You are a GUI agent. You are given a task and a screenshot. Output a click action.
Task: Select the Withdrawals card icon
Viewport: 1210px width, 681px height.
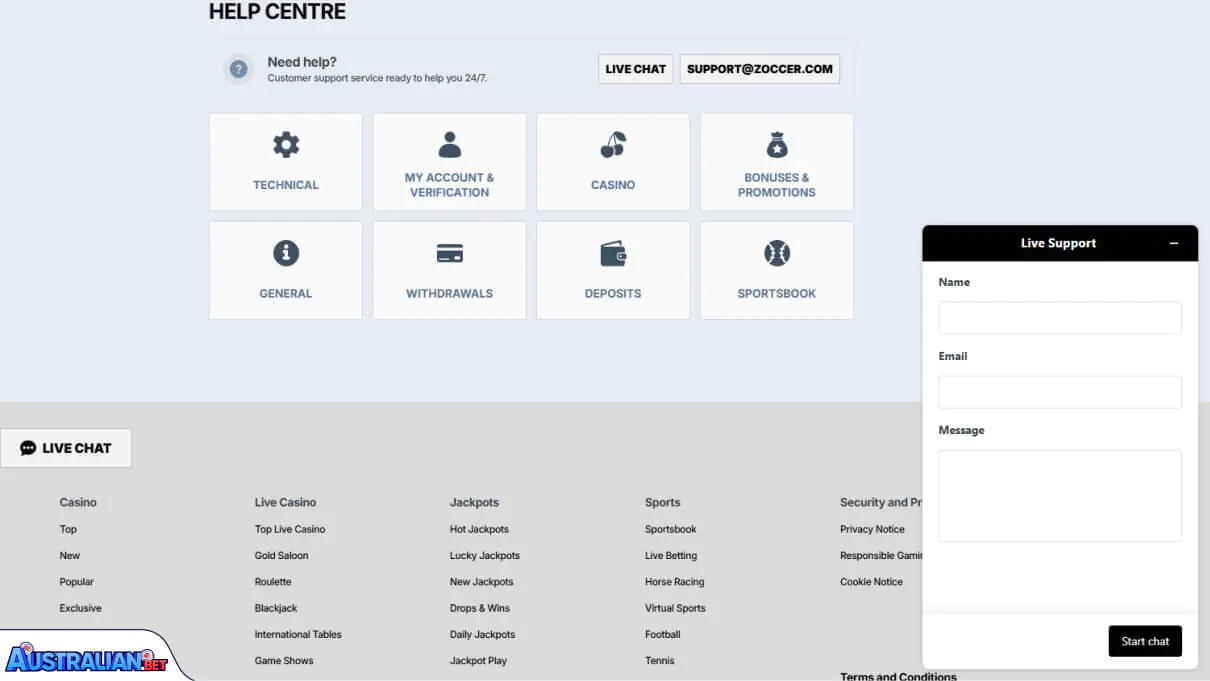(449, 253)
